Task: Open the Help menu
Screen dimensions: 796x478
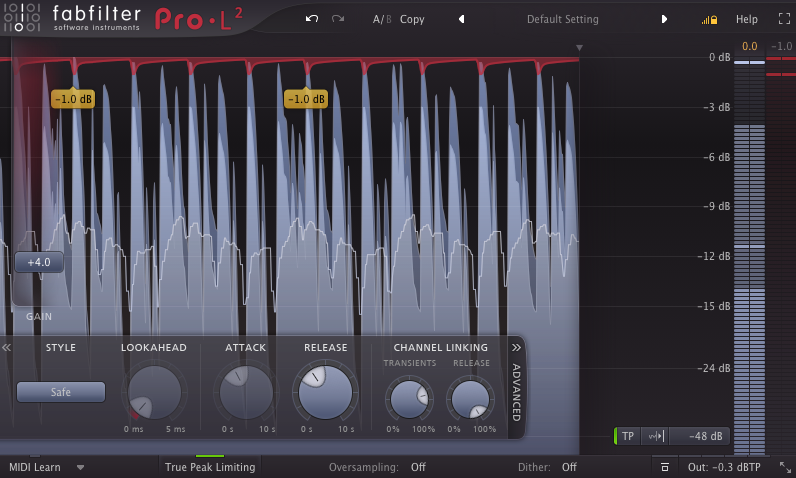Action: pyautogui.click(x=746, y=19)
